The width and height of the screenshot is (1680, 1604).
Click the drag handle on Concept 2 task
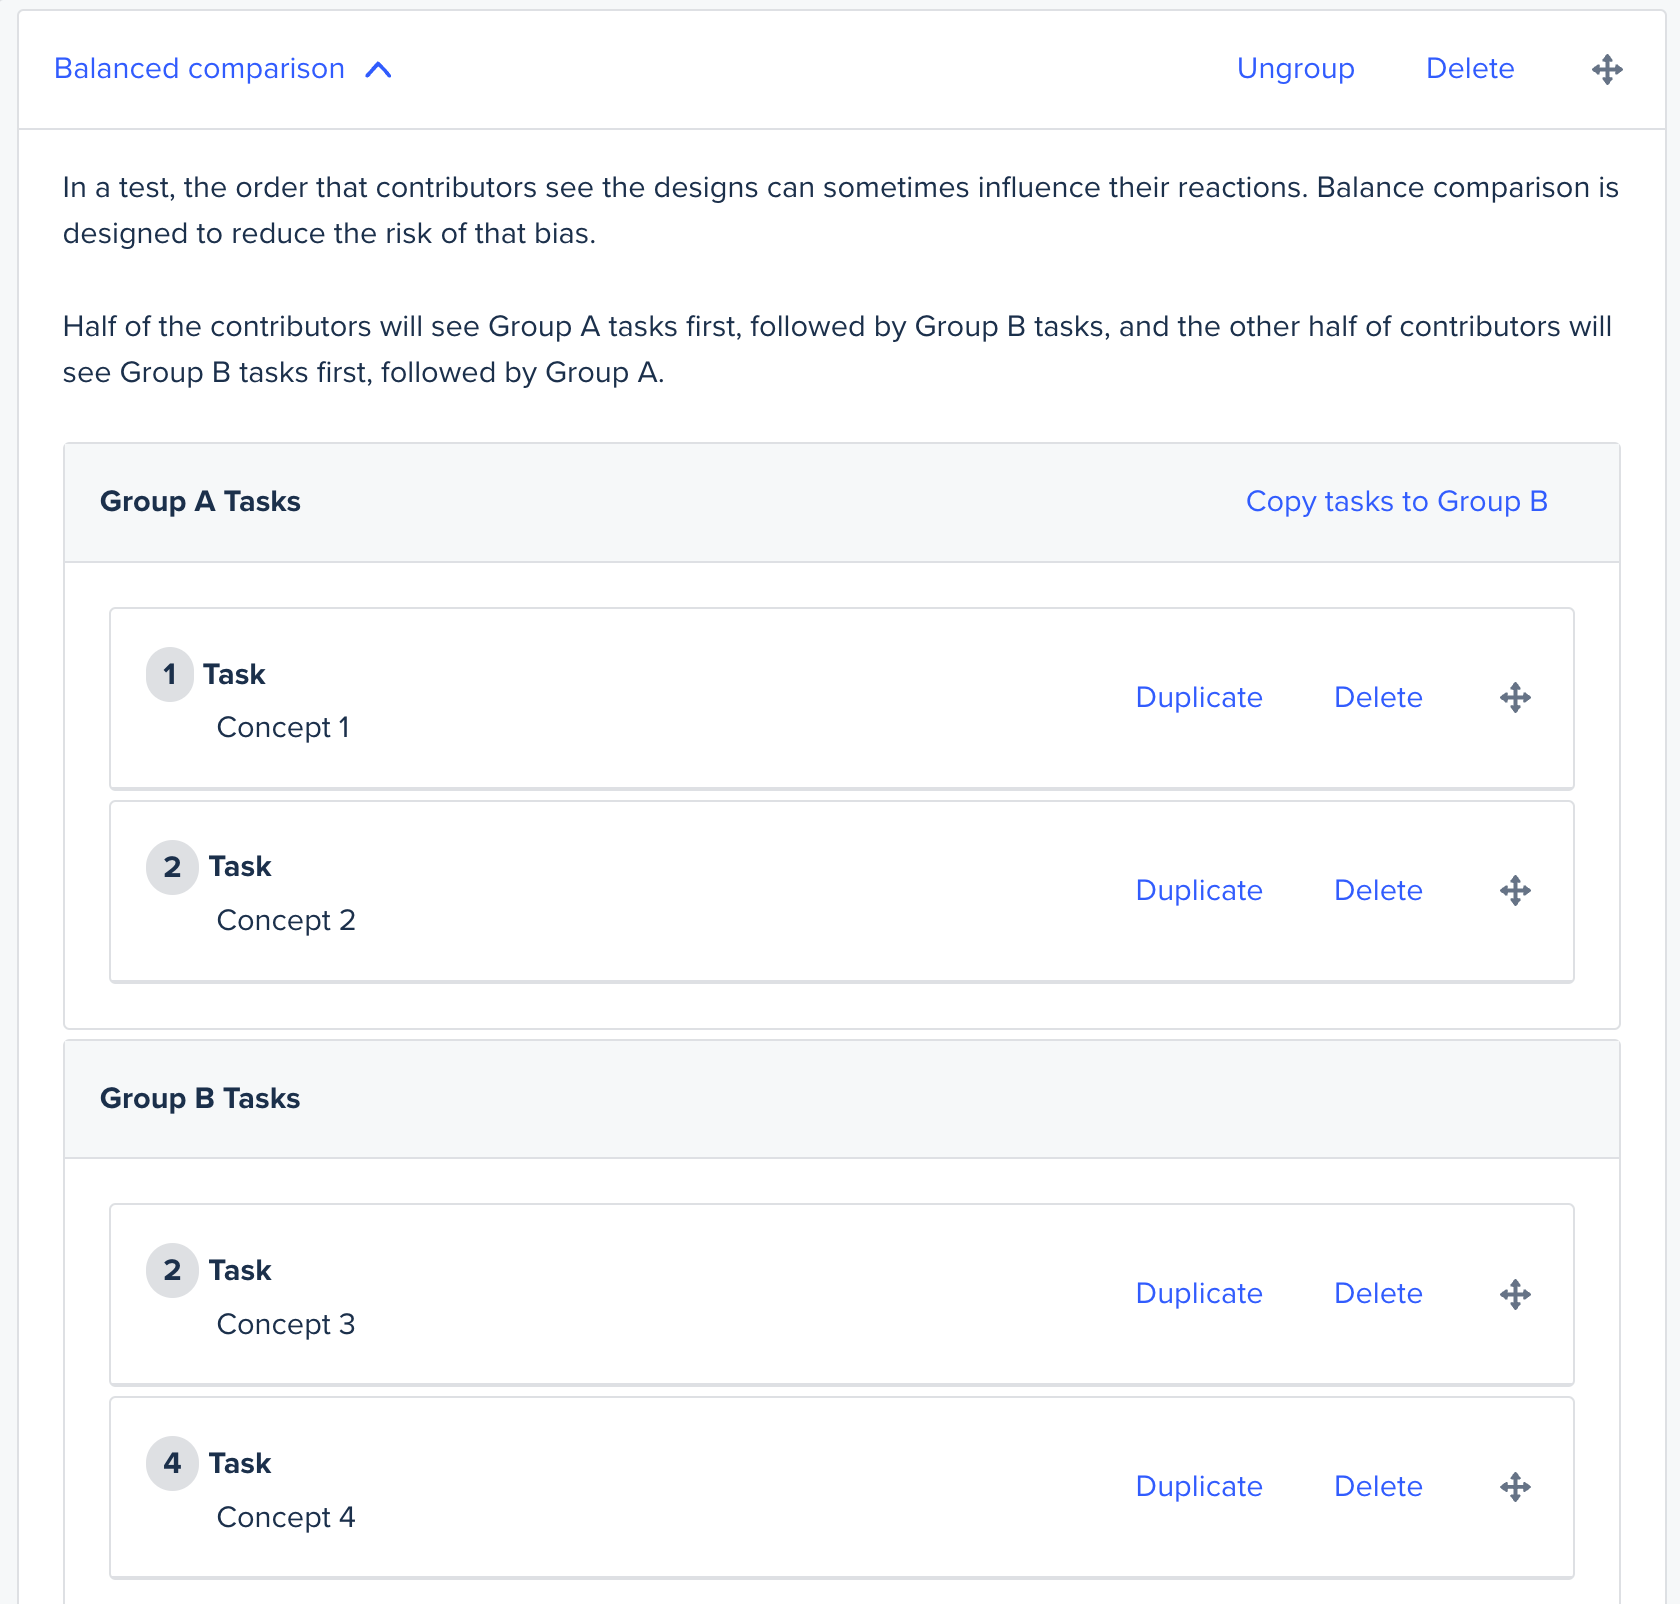(1515, 890)
